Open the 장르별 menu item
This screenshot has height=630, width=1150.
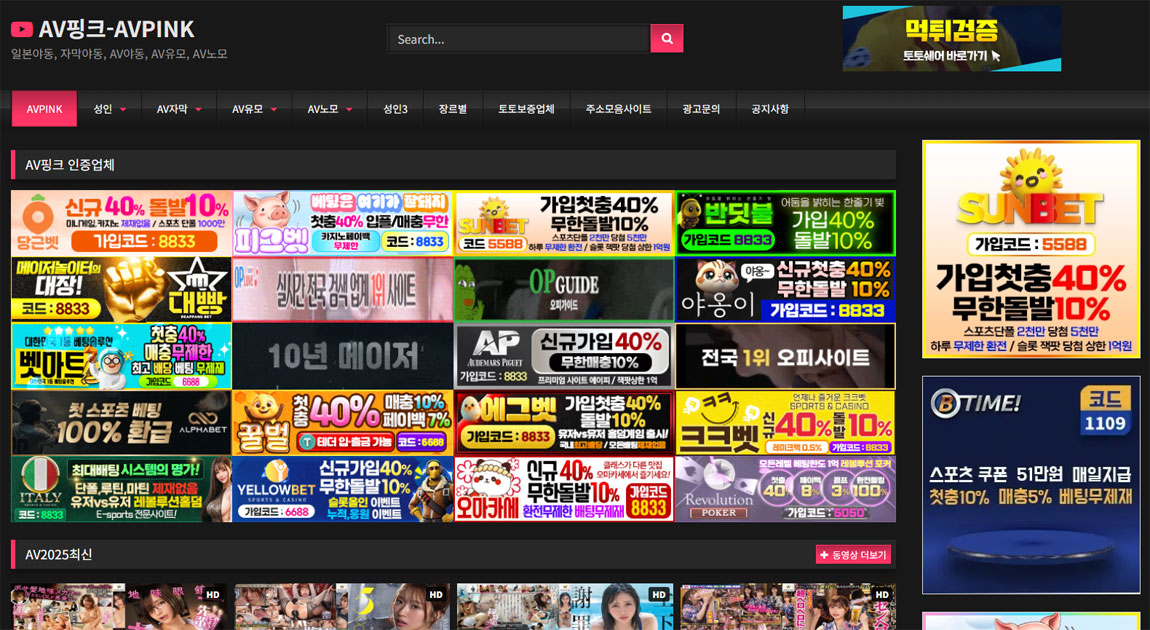tap(452, 109)
